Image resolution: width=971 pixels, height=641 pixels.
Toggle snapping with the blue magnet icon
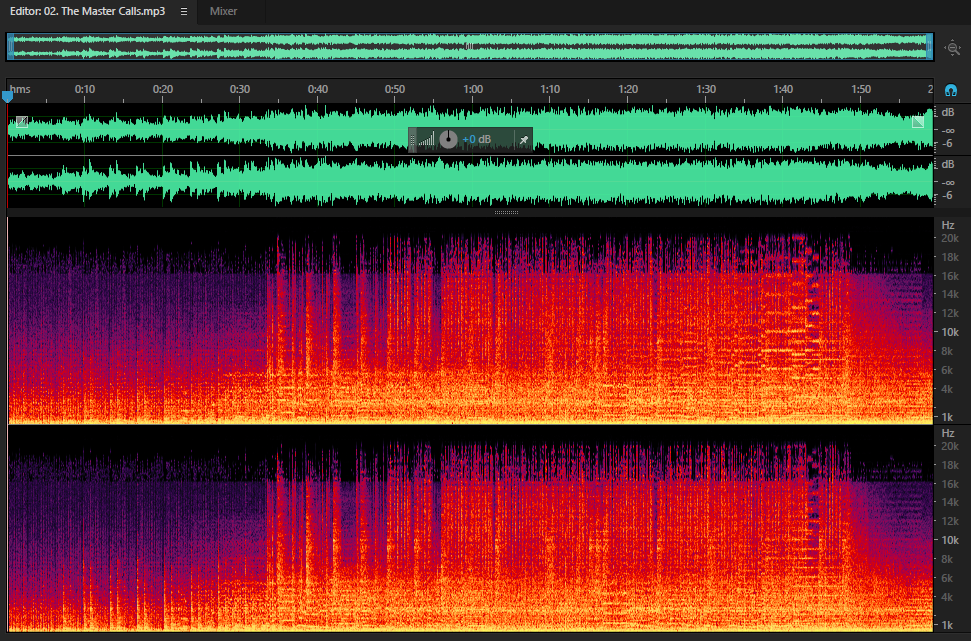click(x=951, y=90)
